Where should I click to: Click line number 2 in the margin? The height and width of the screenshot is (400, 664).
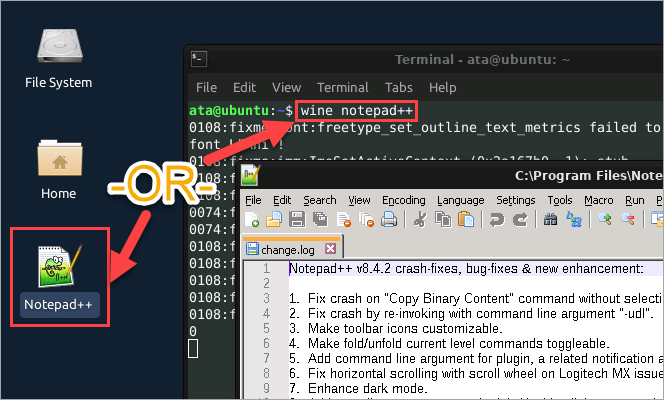pos(266,283)
